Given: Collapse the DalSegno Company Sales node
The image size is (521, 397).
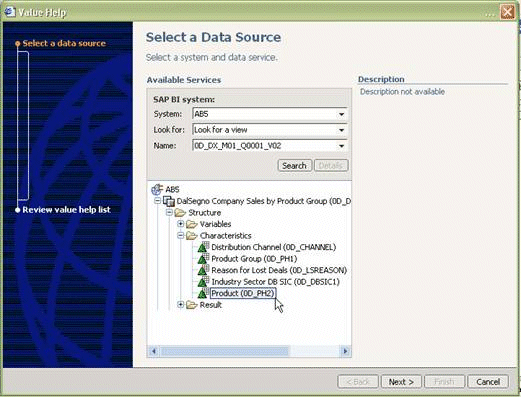Looking at the screenshot, I should click(157, 201).
